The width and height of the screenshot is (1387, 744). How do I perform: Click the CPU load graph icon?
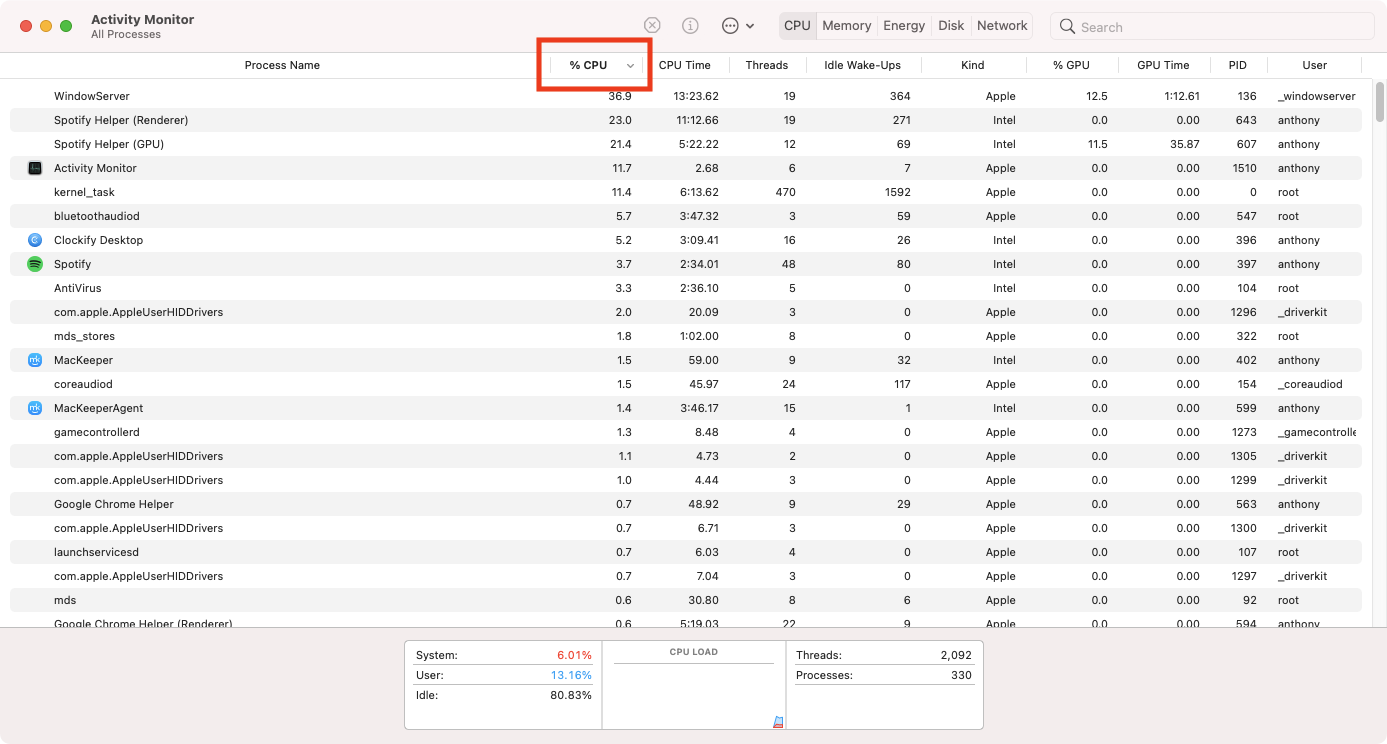coord(779,721)
